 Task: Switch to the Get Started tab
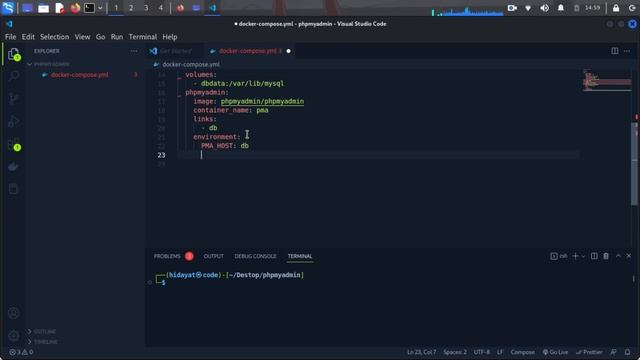(176, 51)
